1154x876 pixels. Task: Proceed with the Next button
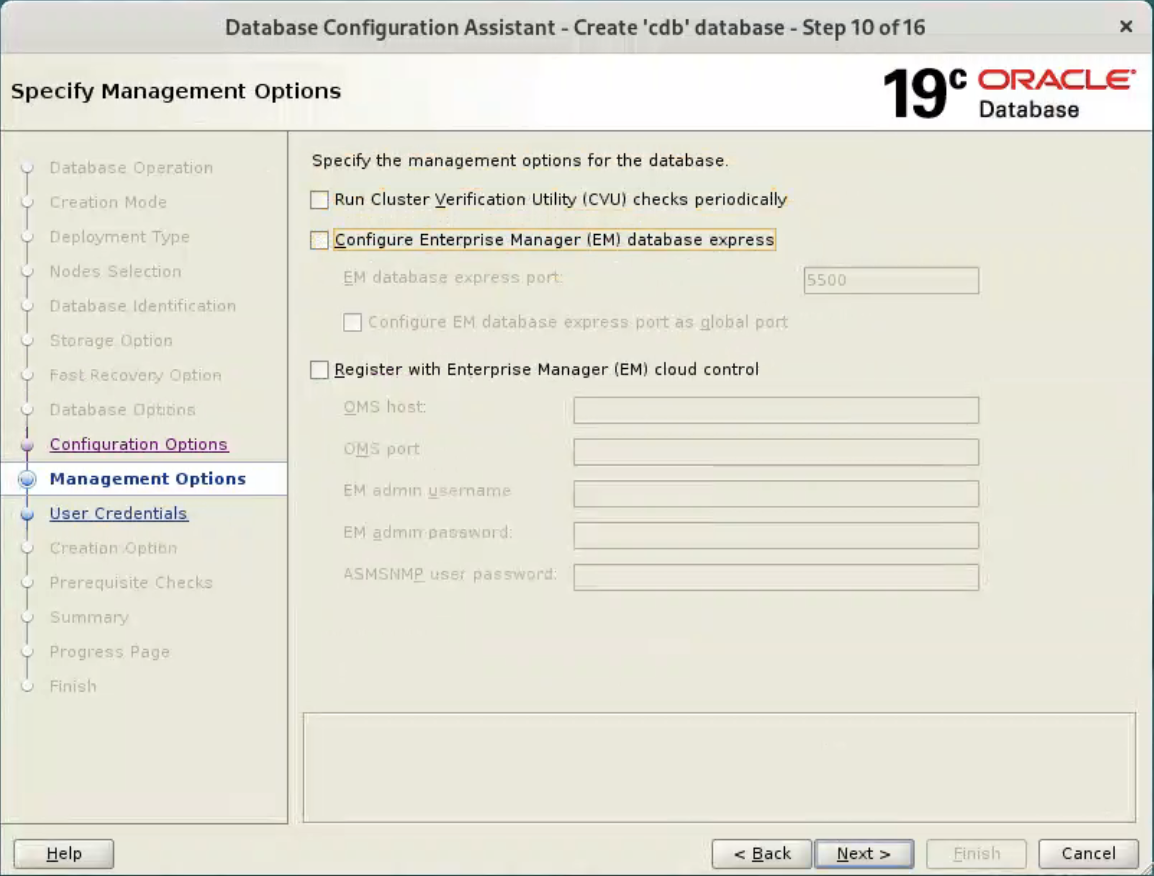(864, 854)
